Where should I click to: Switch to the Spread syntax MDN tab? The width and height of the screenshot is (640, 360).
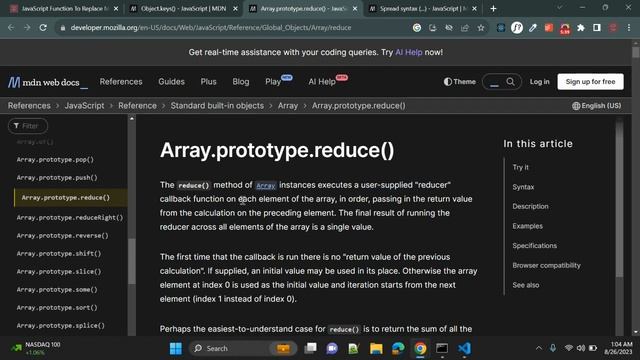422,9
